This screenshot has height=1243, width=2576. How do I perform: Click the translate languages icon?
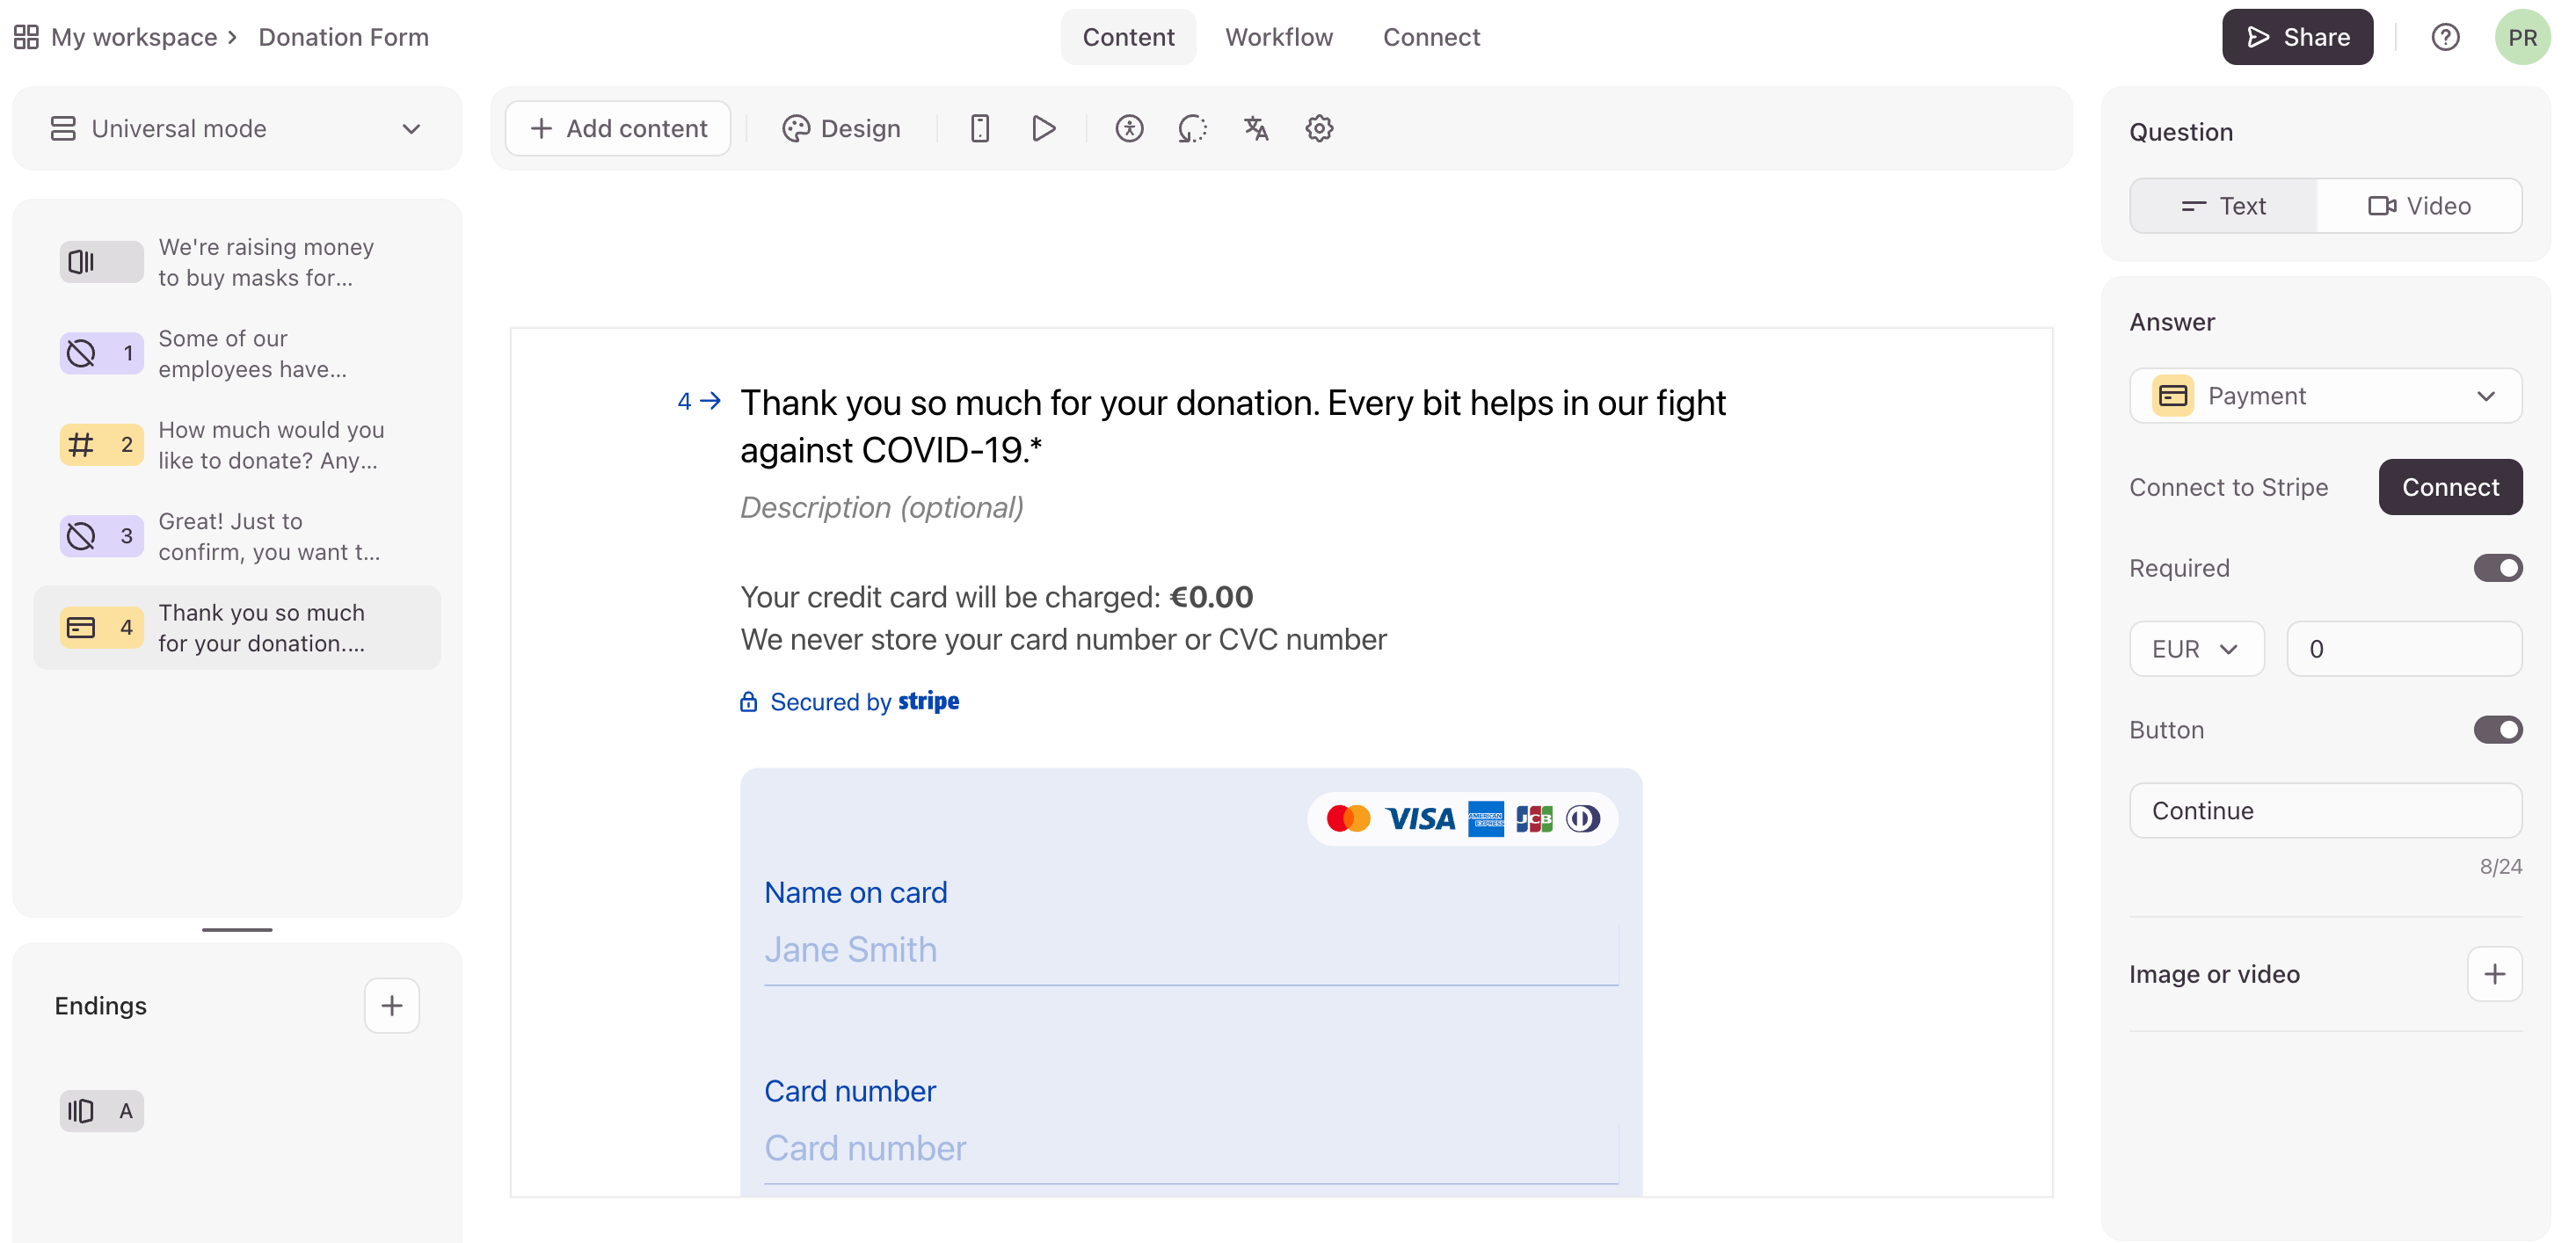pyautogui.click(x=1256, y=128)
